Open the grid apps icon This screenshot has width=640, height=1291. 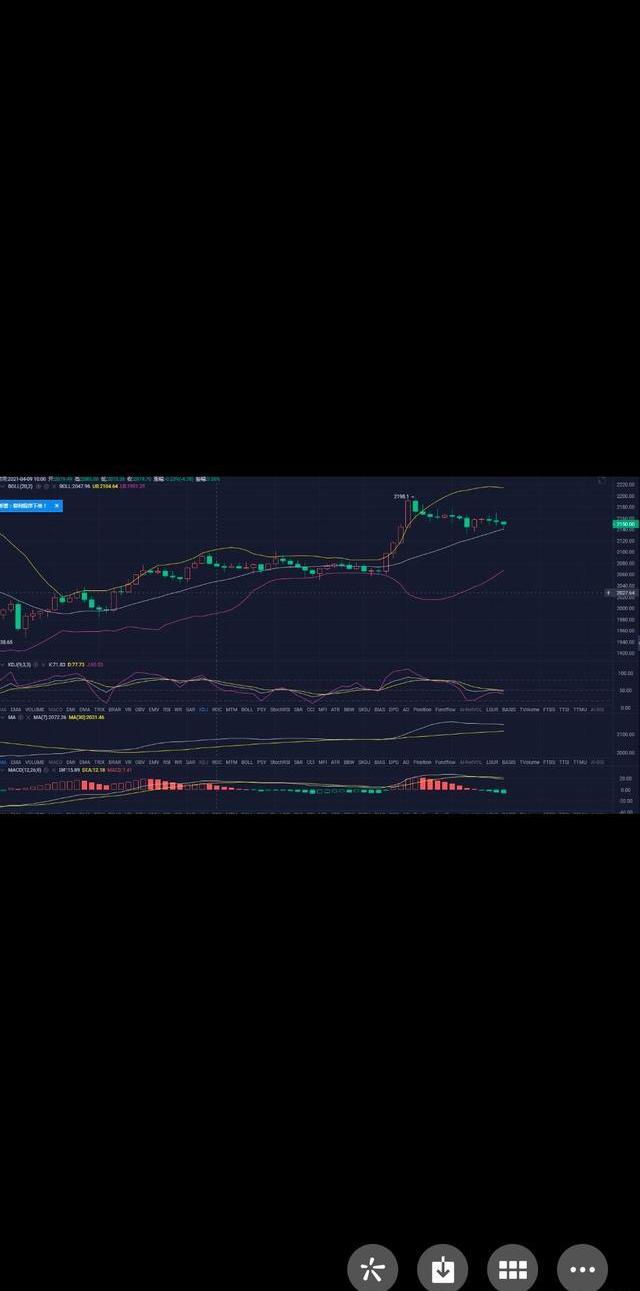[x=512, y=1270]
